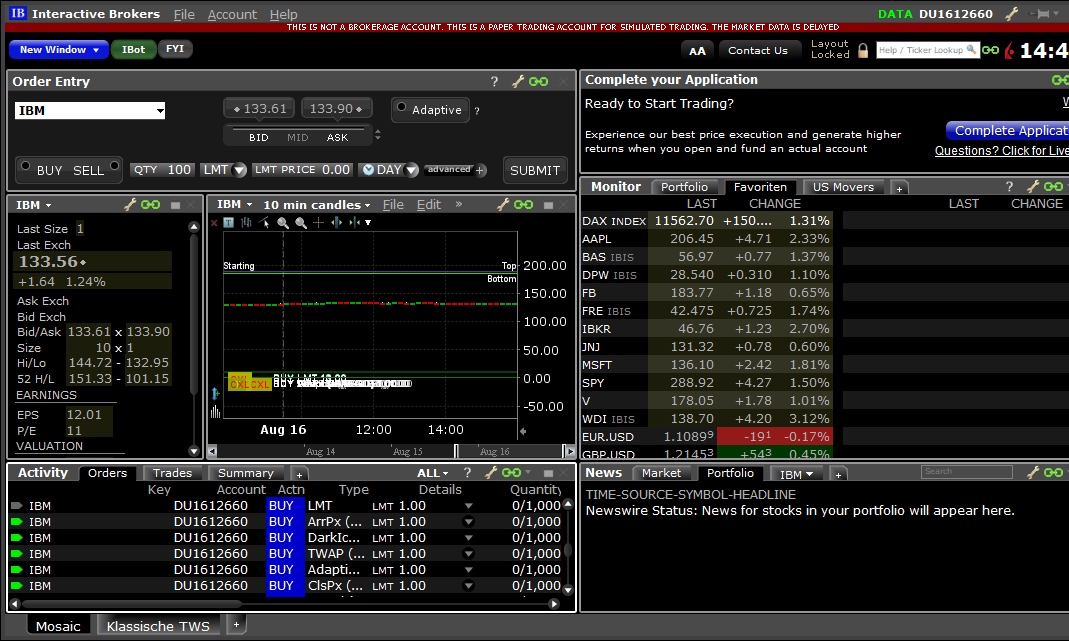
Task: Click the search magnifier in Ticker Lookup
Action: point(972,50)
